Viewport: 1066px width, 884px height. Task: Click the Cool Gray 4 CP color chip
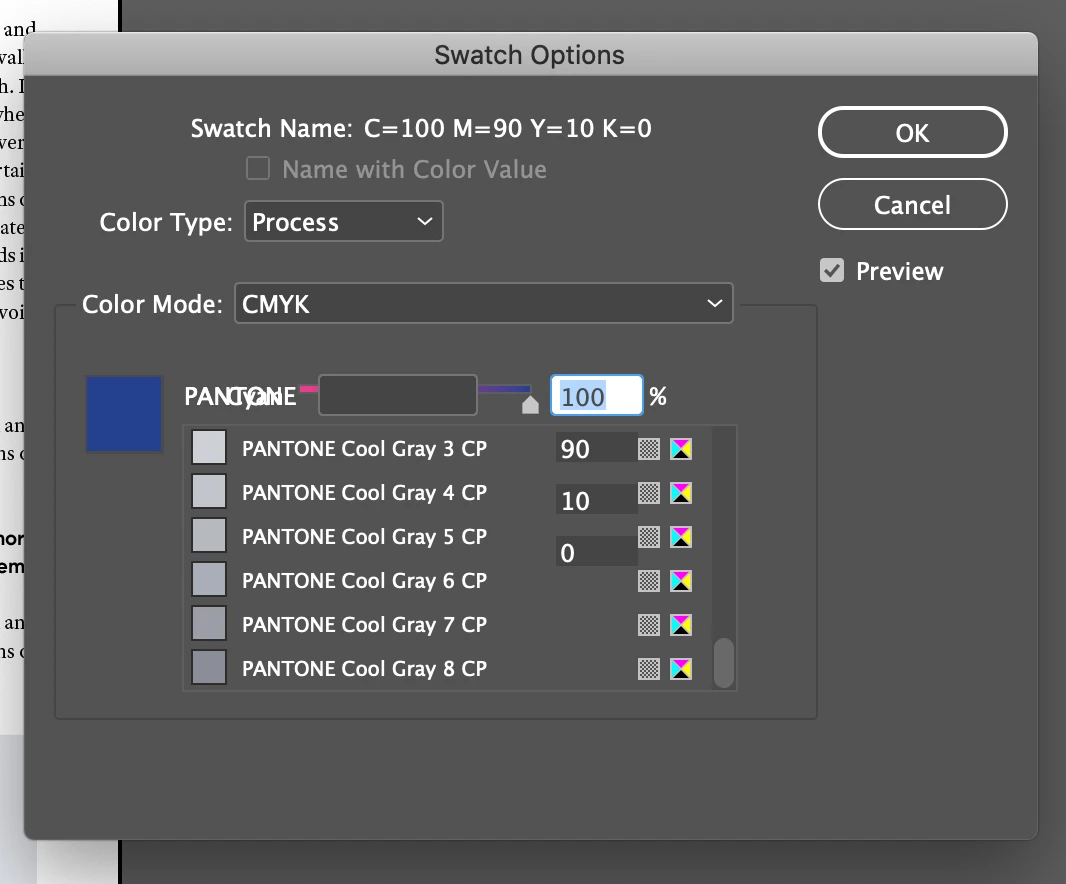209,491
